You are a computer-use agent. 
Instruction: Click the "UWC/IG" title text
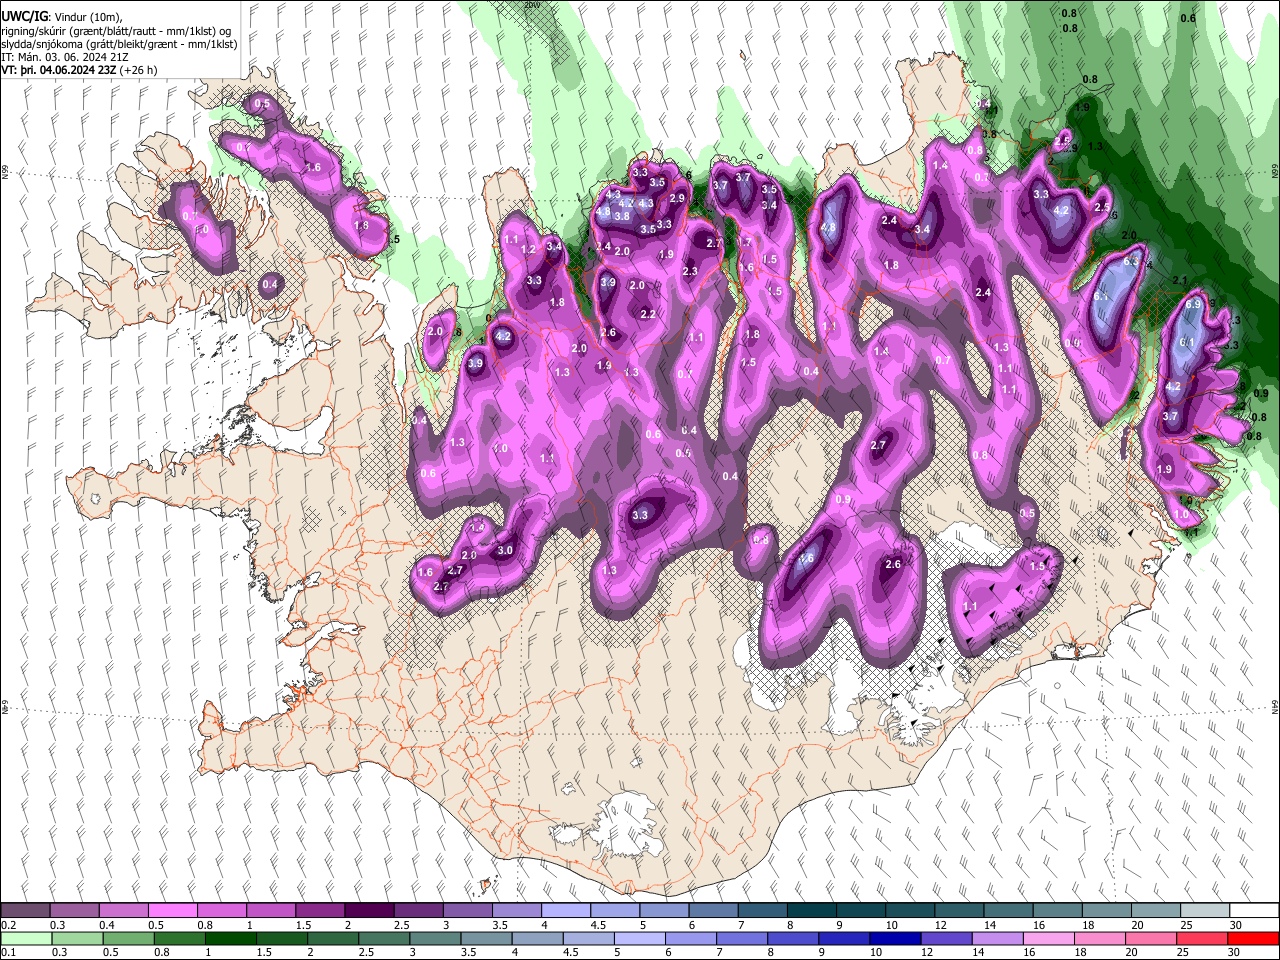coord(25,17)
